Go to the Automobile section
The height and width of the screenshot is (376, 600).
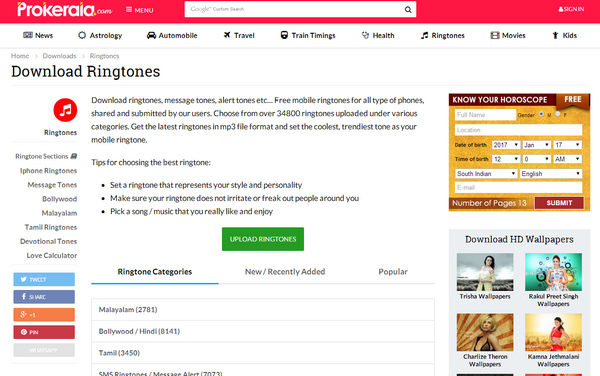click(x=172, y=36)
